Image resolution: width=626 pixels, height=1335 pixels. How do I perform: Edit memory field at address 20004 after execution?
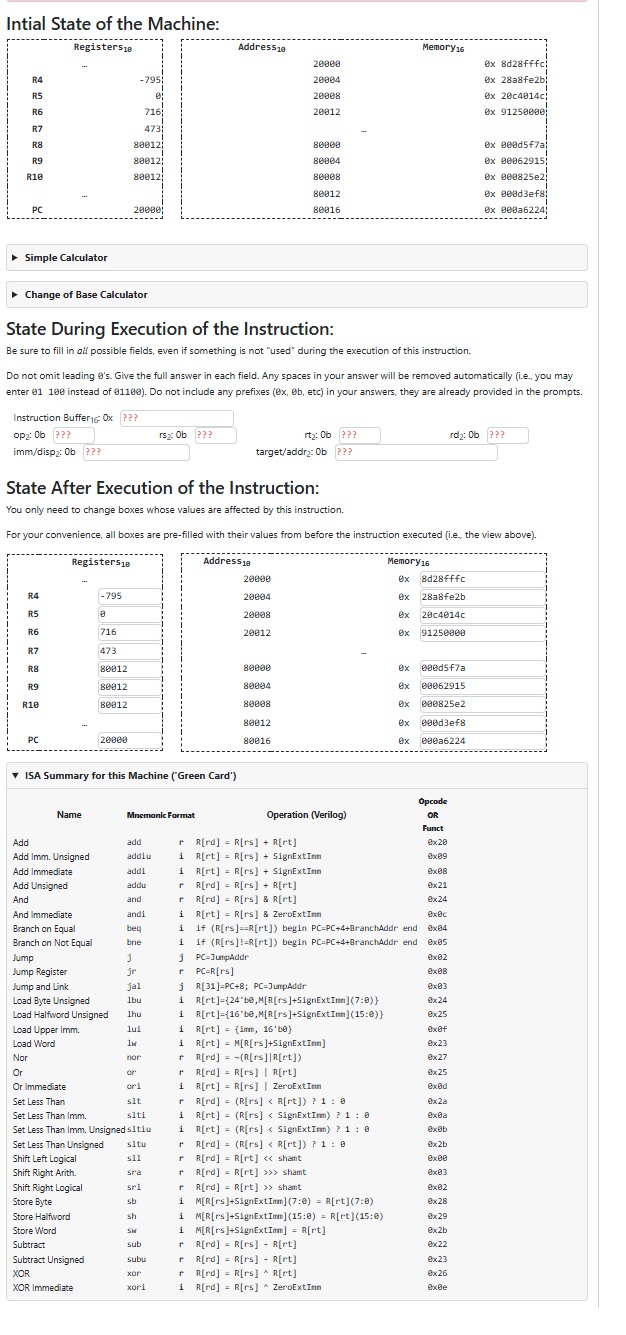click(x=482, y=597)
